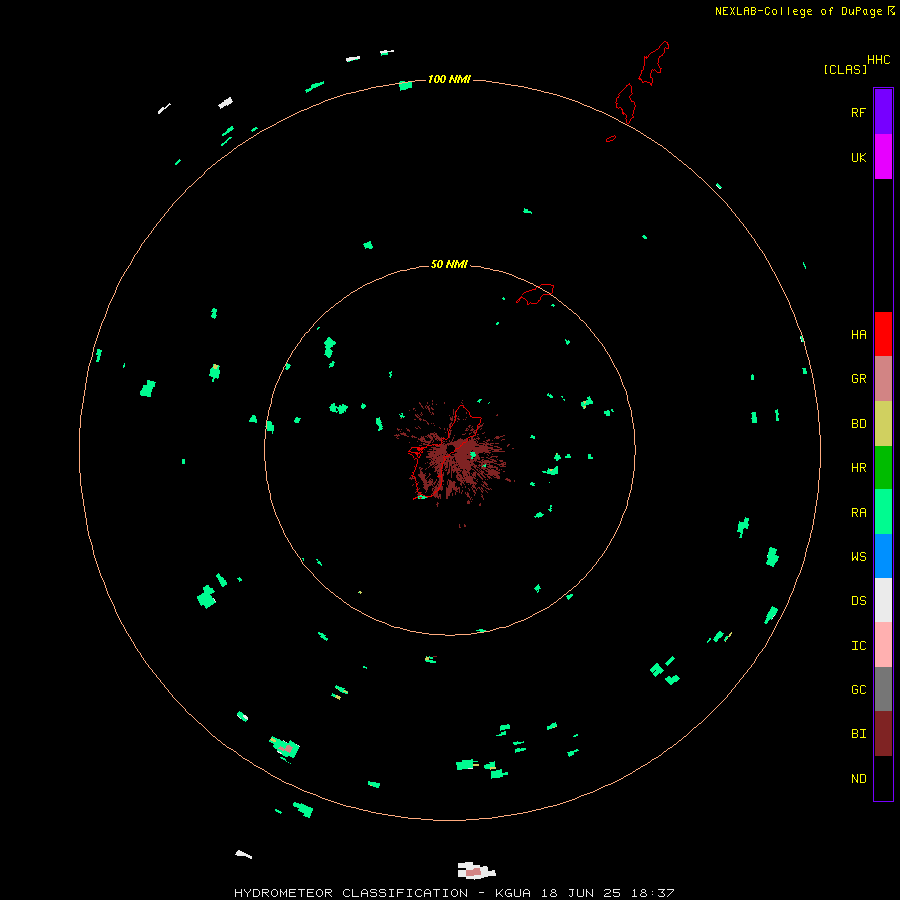Click the KGUA station identifier

(513, 893)
